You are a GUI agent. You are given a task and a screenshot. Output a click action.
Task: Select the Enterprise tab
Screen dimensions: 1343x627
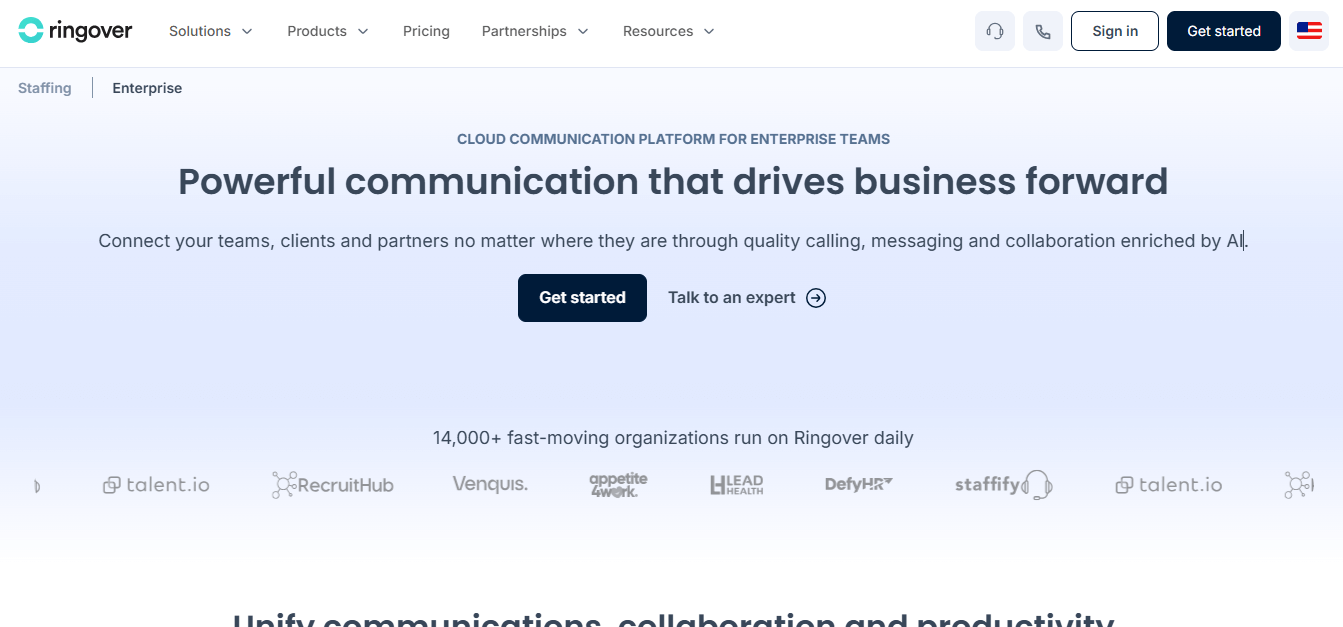(147, 88)
